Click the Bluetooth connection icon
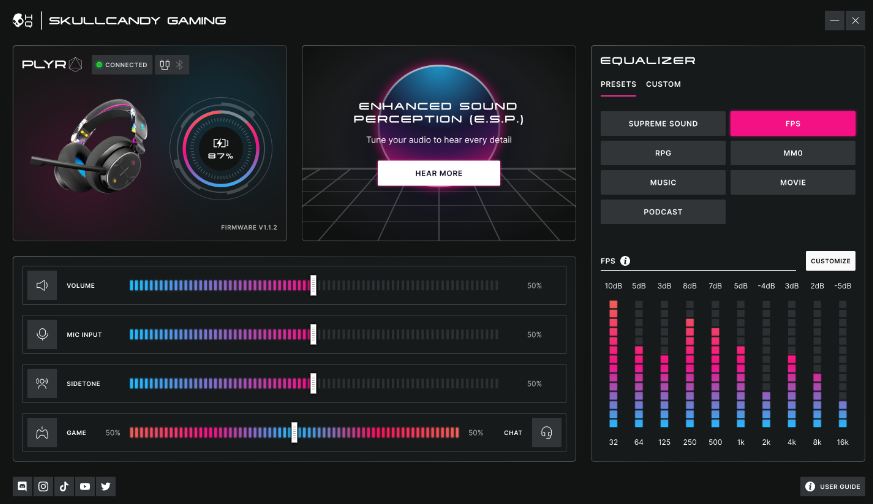Screen dimensions: 873x504 click(x=179, y=65)
